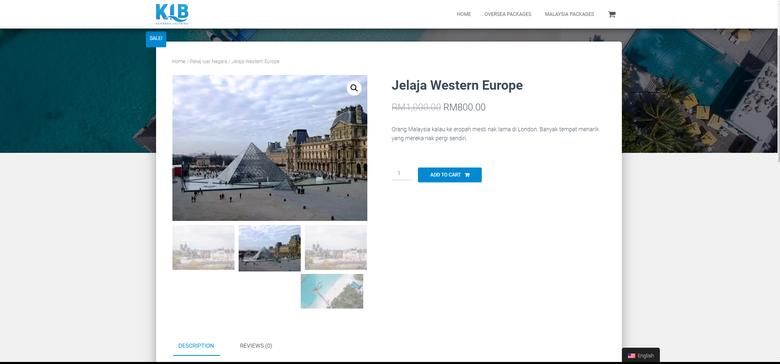Go to HOME in the top navigation
The width and height of the screenshot is (780, 364).
click(x=464, y=14)
